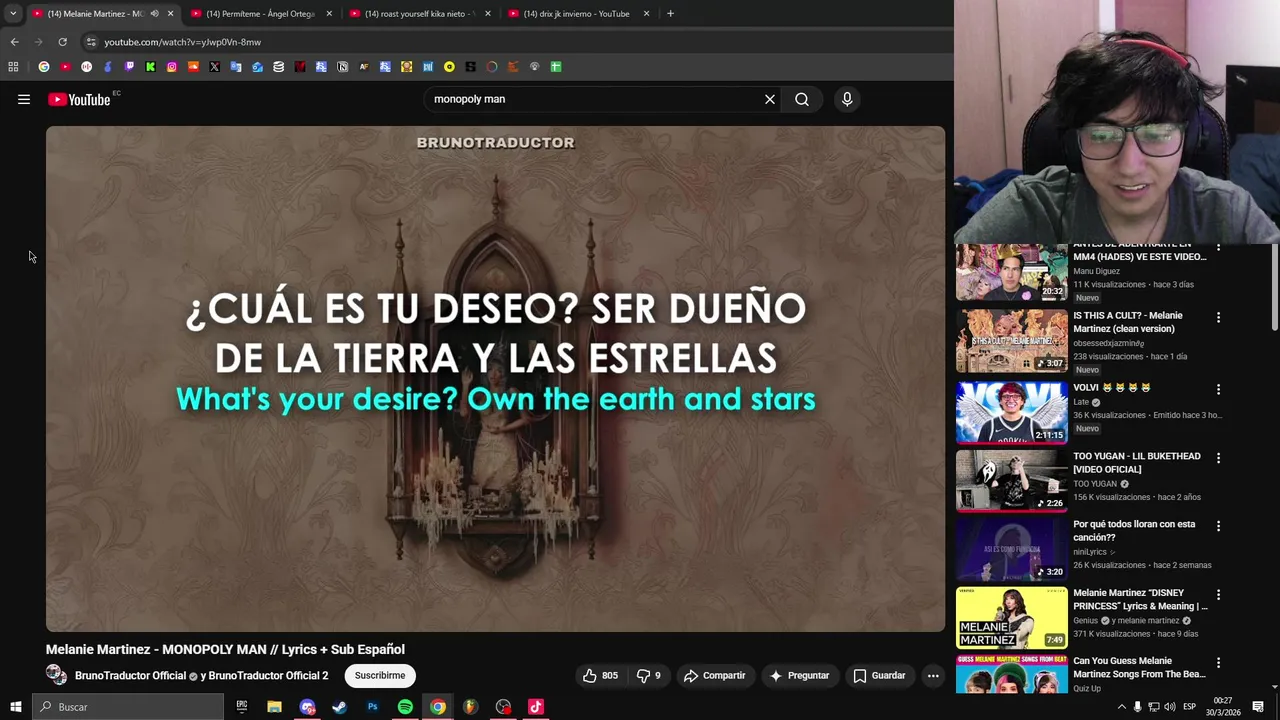Open Photoshop from the taskbar
Screen dimensions: 1280x720
[372, 707]
